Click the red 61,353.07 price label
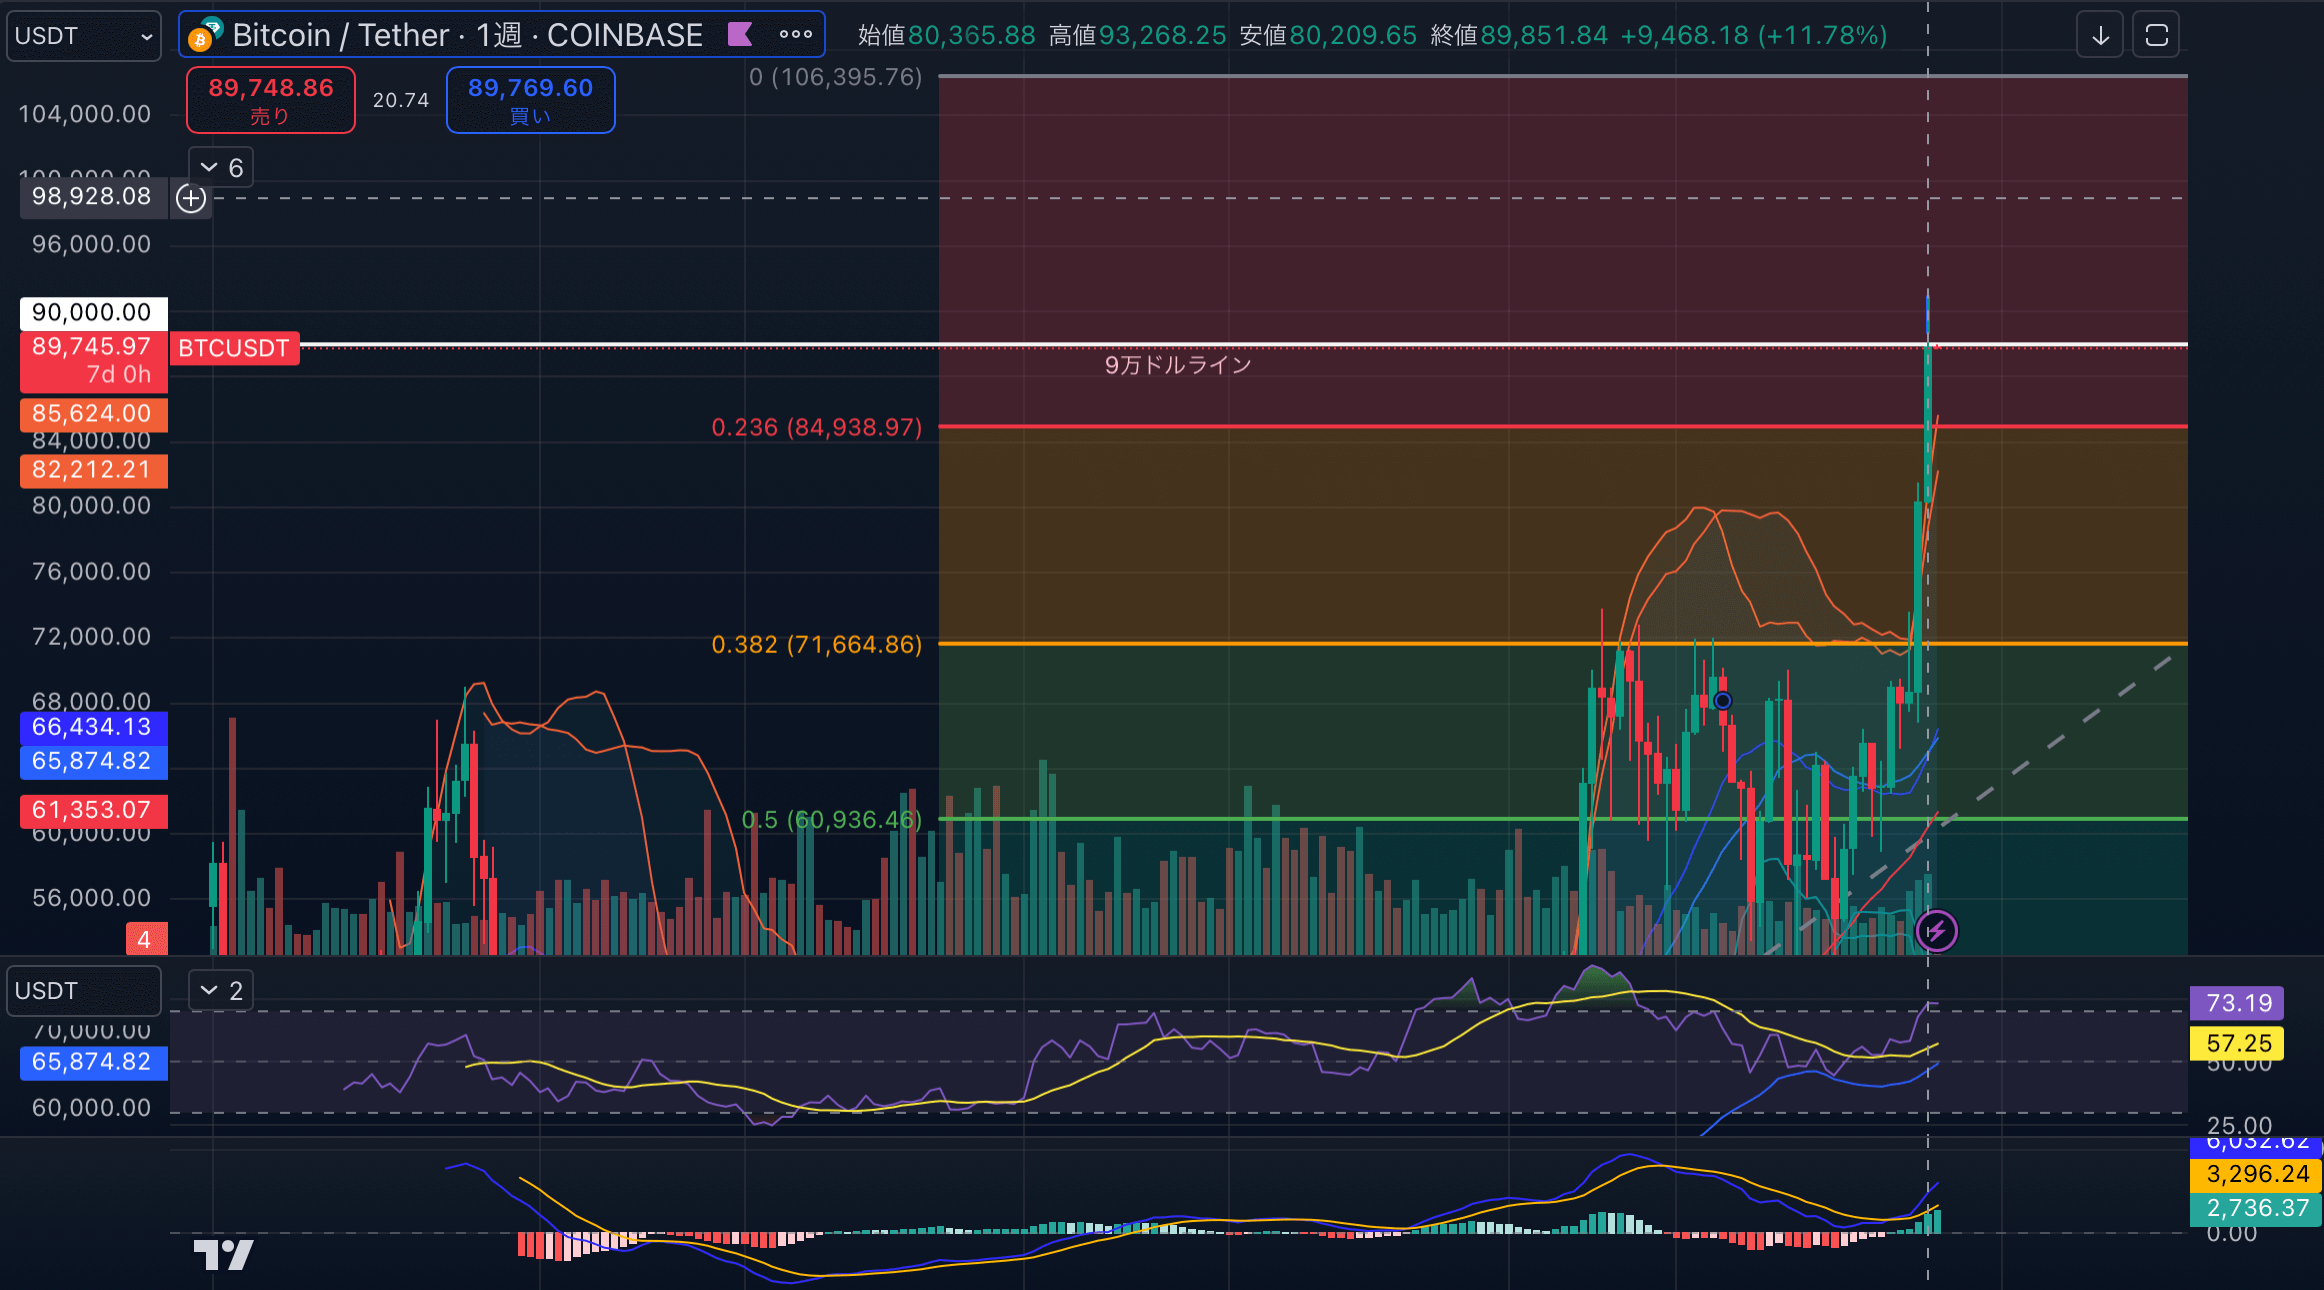The image size is (2324, 1290). coord(93,810)
